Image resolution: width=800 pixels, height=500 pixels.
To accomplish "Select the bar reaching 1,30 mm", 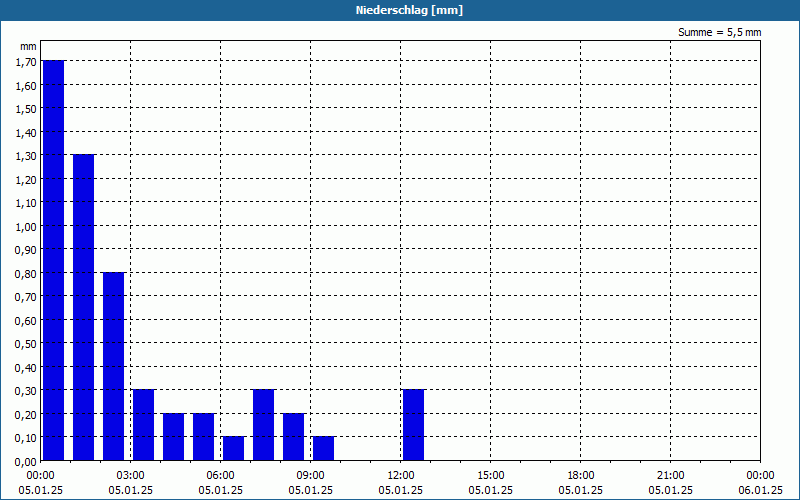I will (84, 307).
